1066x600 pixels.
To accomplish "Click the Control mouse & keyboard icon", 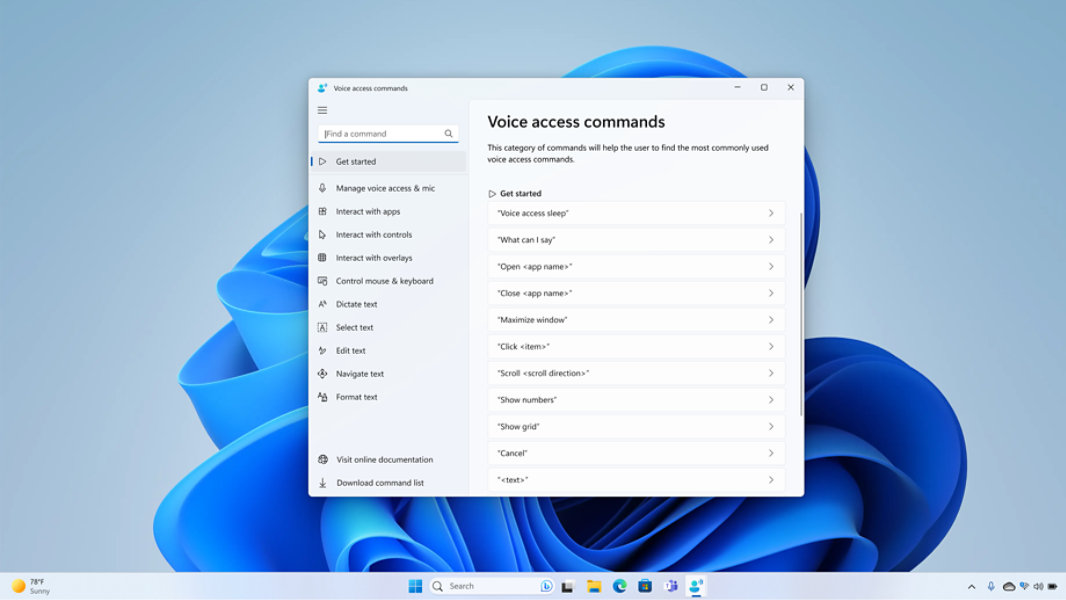I will pos(322,281).
